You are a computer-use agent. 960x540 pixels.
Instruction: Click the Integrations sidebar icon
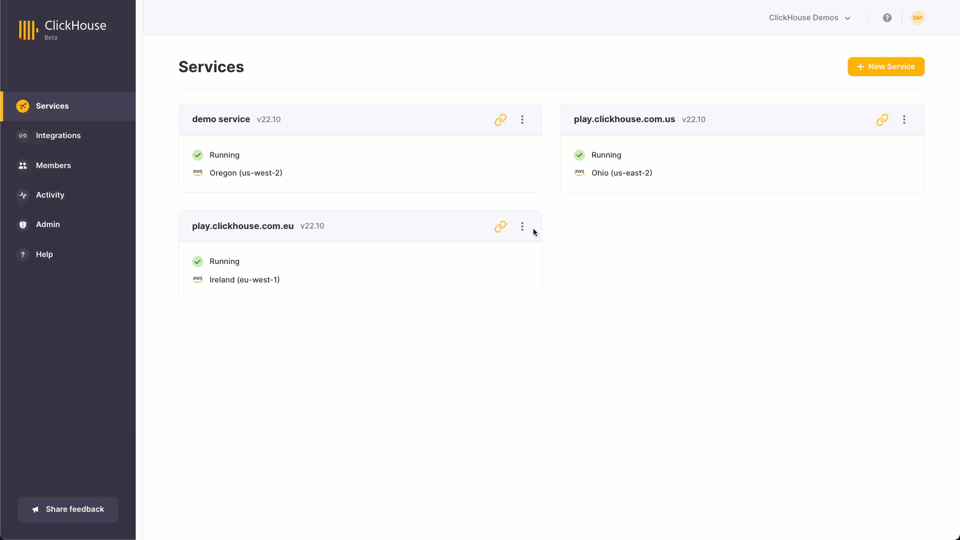click(x=23, y=136)
